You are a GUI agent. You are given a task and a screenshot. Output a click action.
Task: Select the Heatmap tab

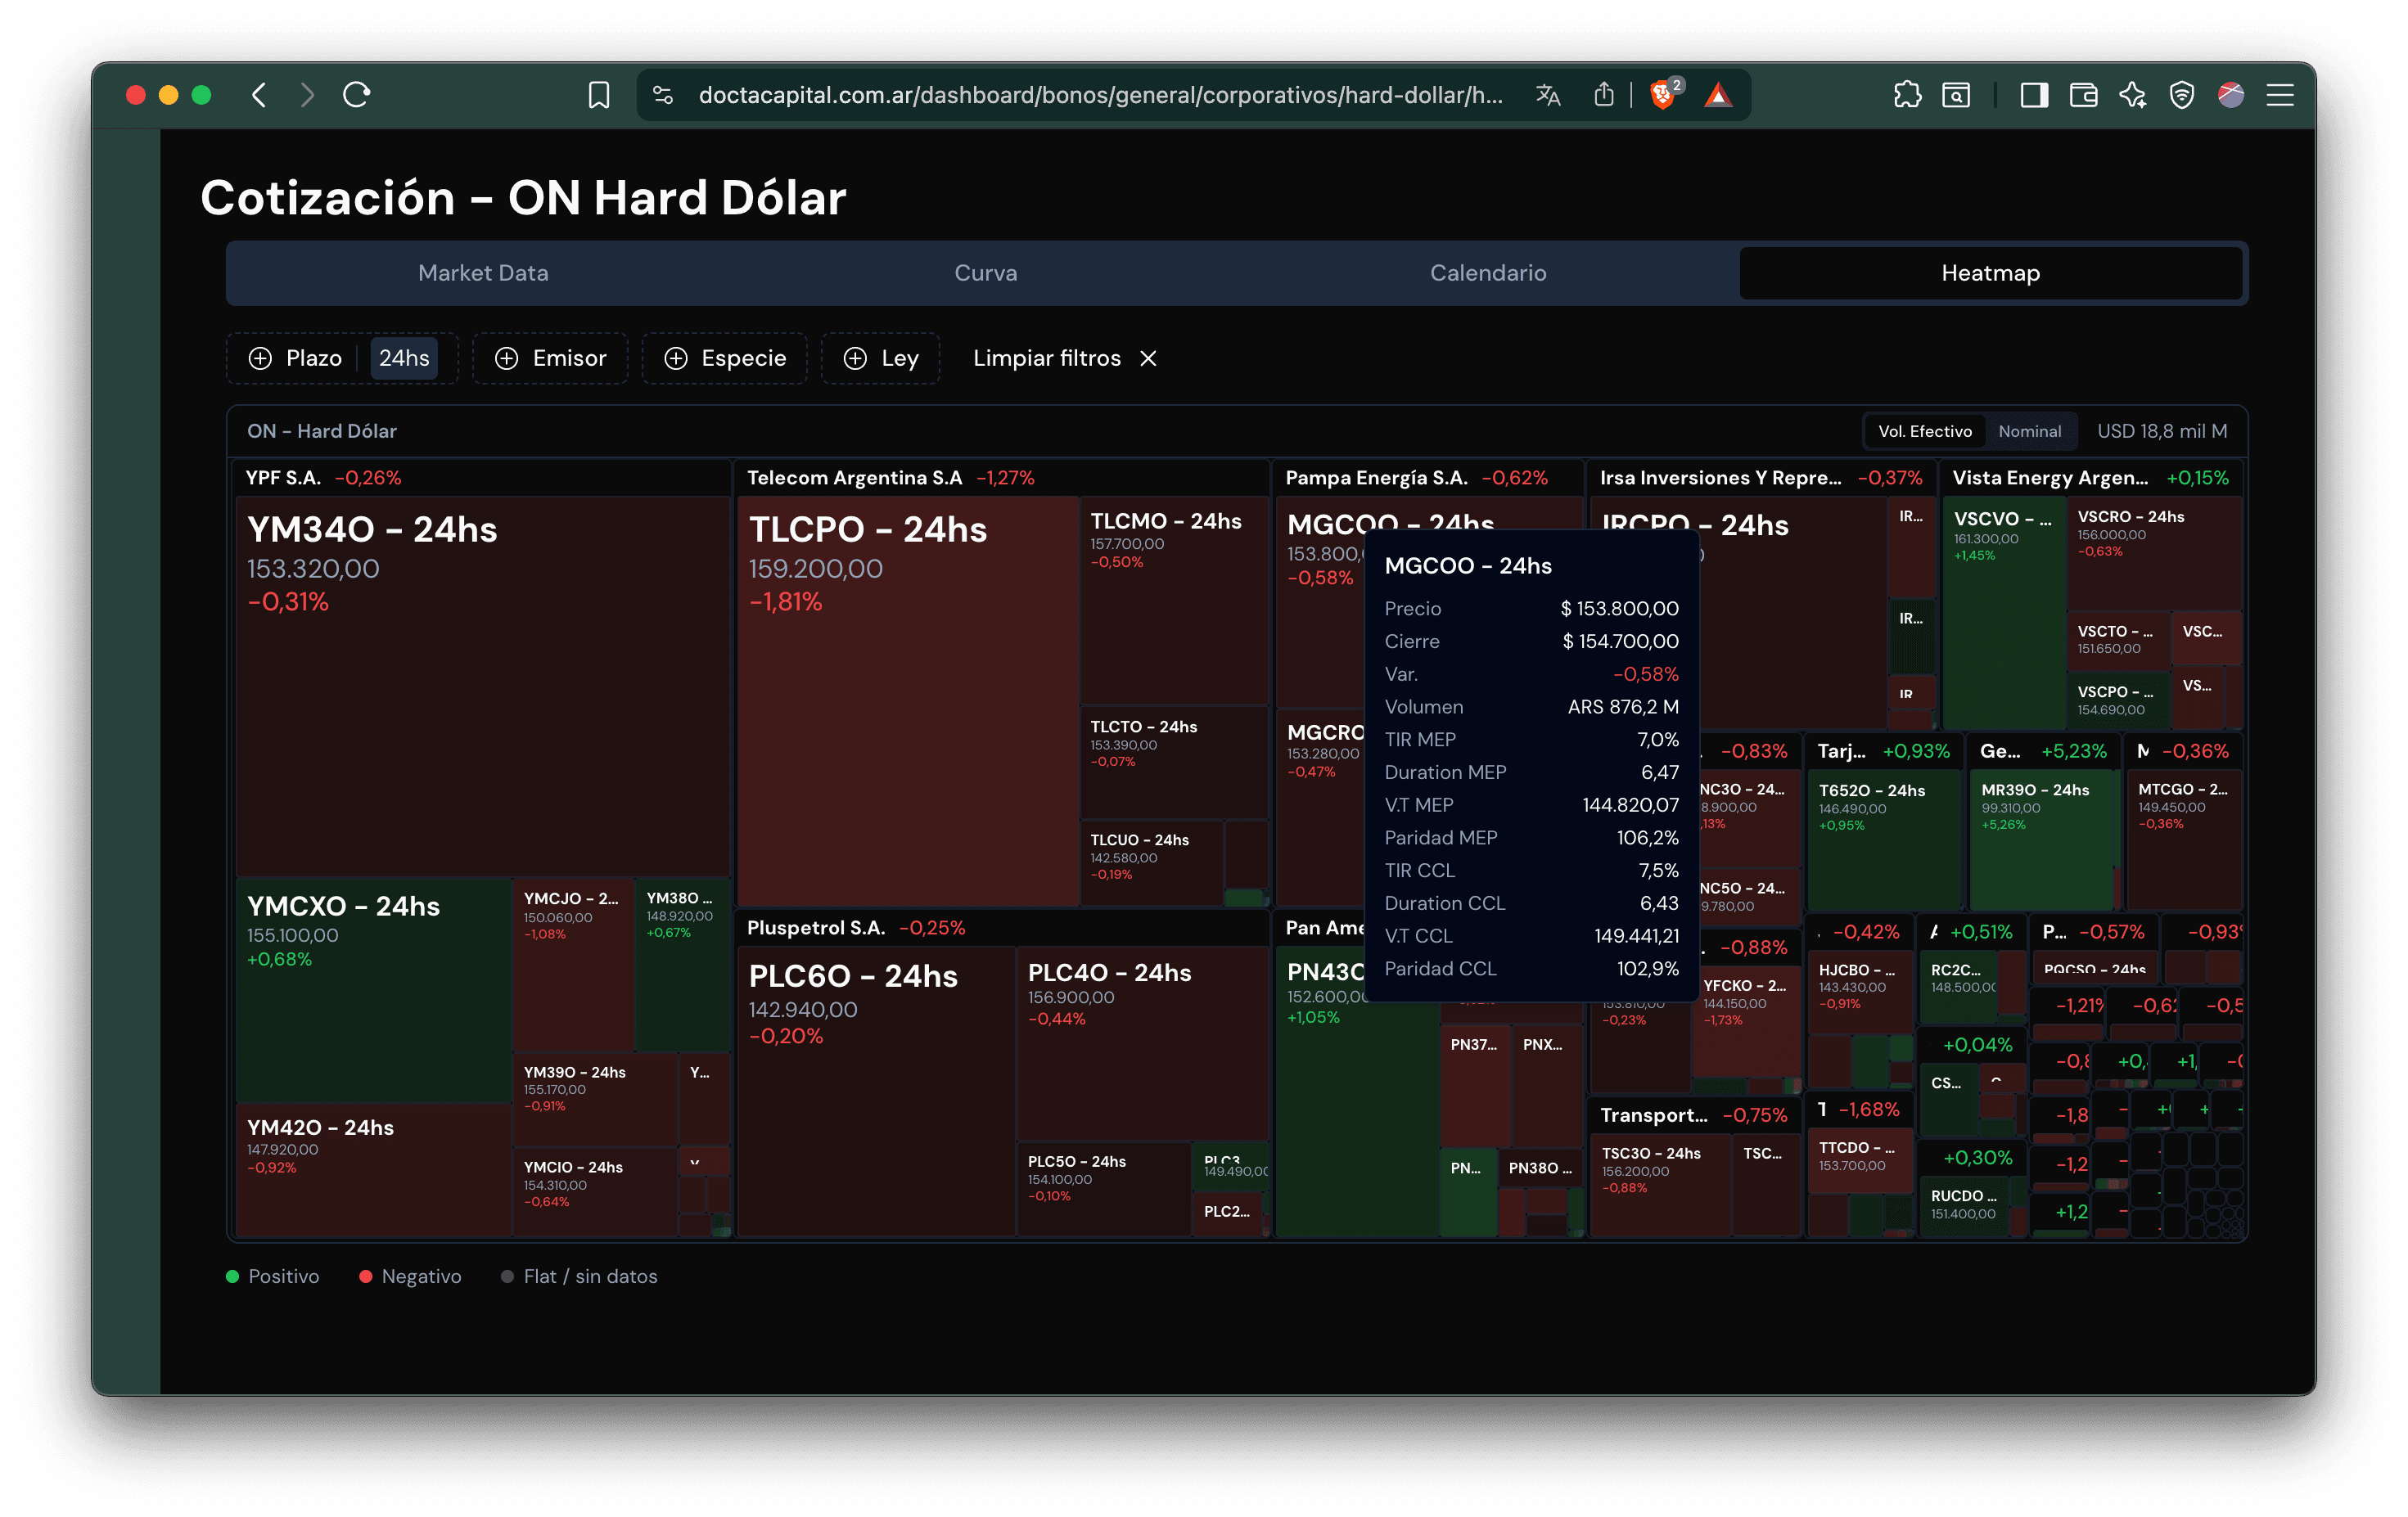pos(1990,273)
